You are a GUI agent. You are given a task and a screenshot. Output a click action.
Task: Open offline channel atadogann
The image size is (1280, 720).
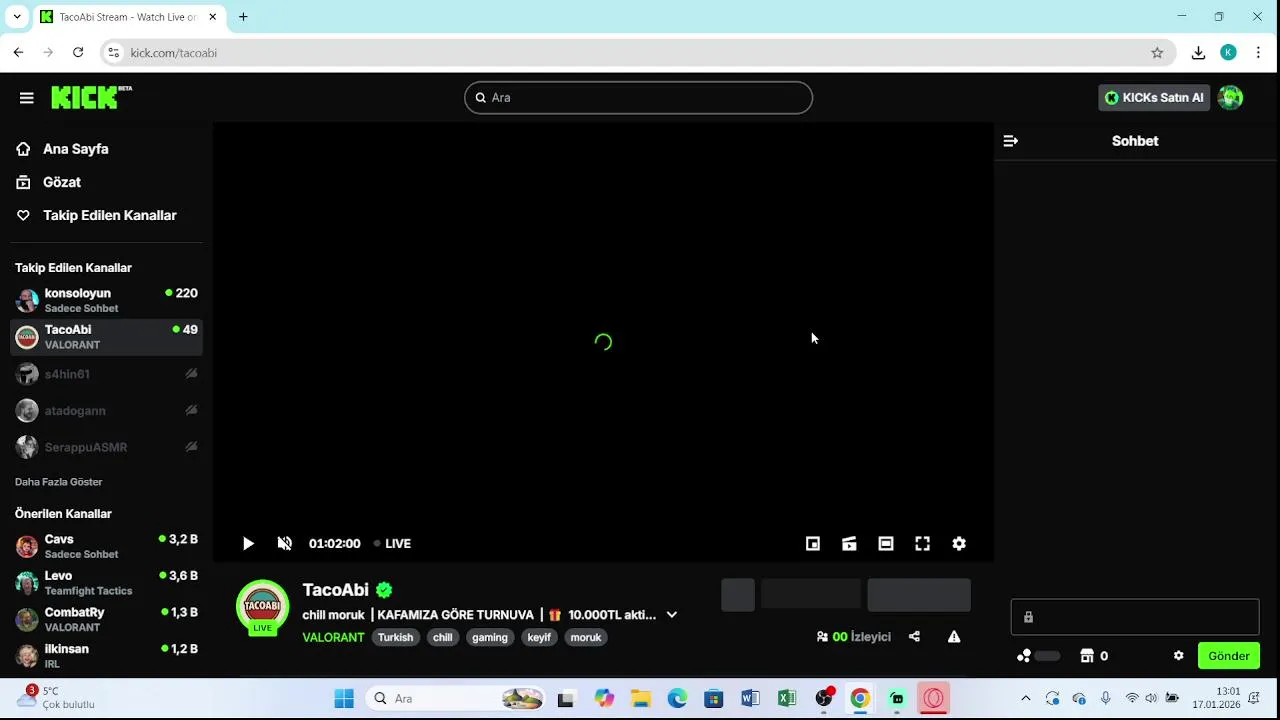[x=106, y=411]
